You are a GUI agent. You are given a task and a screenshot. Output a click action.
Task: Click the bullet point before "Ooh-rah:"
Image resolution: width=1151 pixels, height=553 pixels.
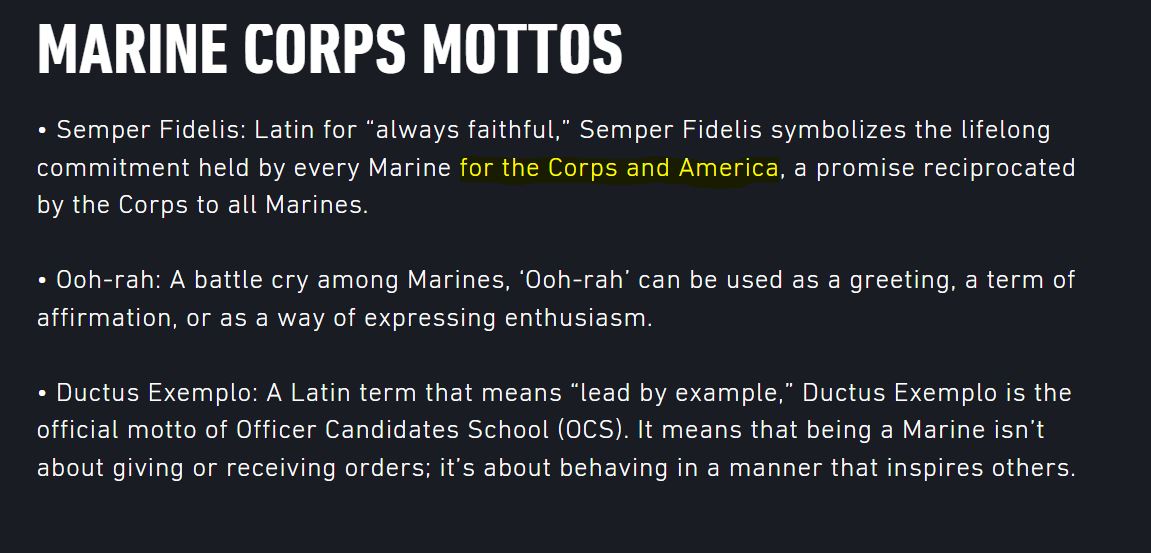coord(42,282)
